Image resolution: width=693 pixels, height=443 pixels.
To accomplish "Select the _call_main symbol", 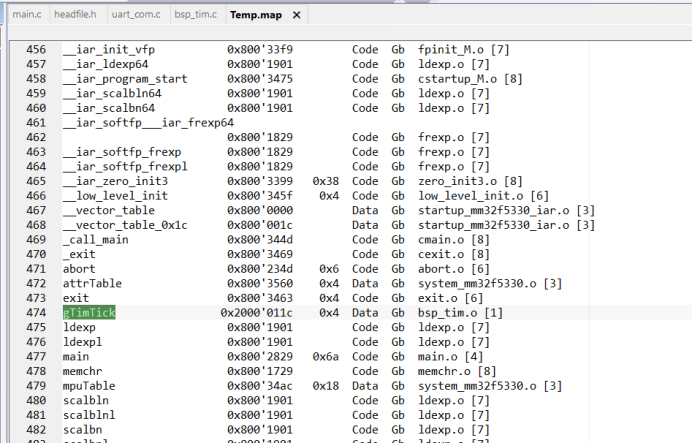I will pos(95,240).
